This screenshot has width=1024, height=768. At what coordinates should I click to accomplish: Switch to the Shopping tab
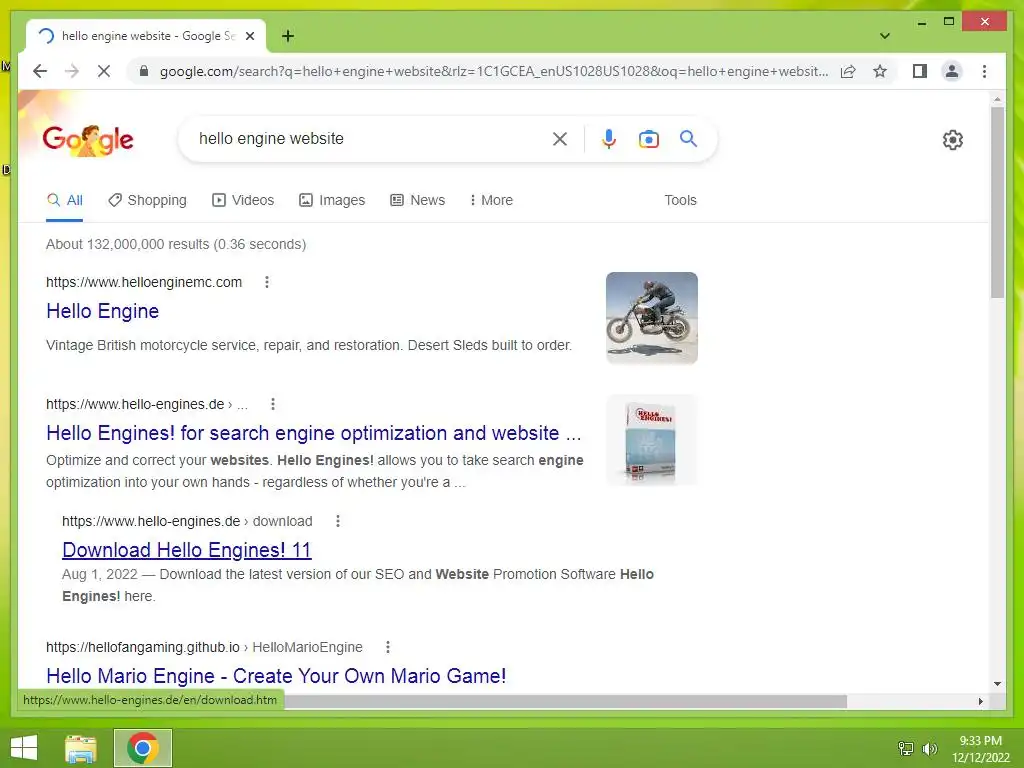point(148,200)
